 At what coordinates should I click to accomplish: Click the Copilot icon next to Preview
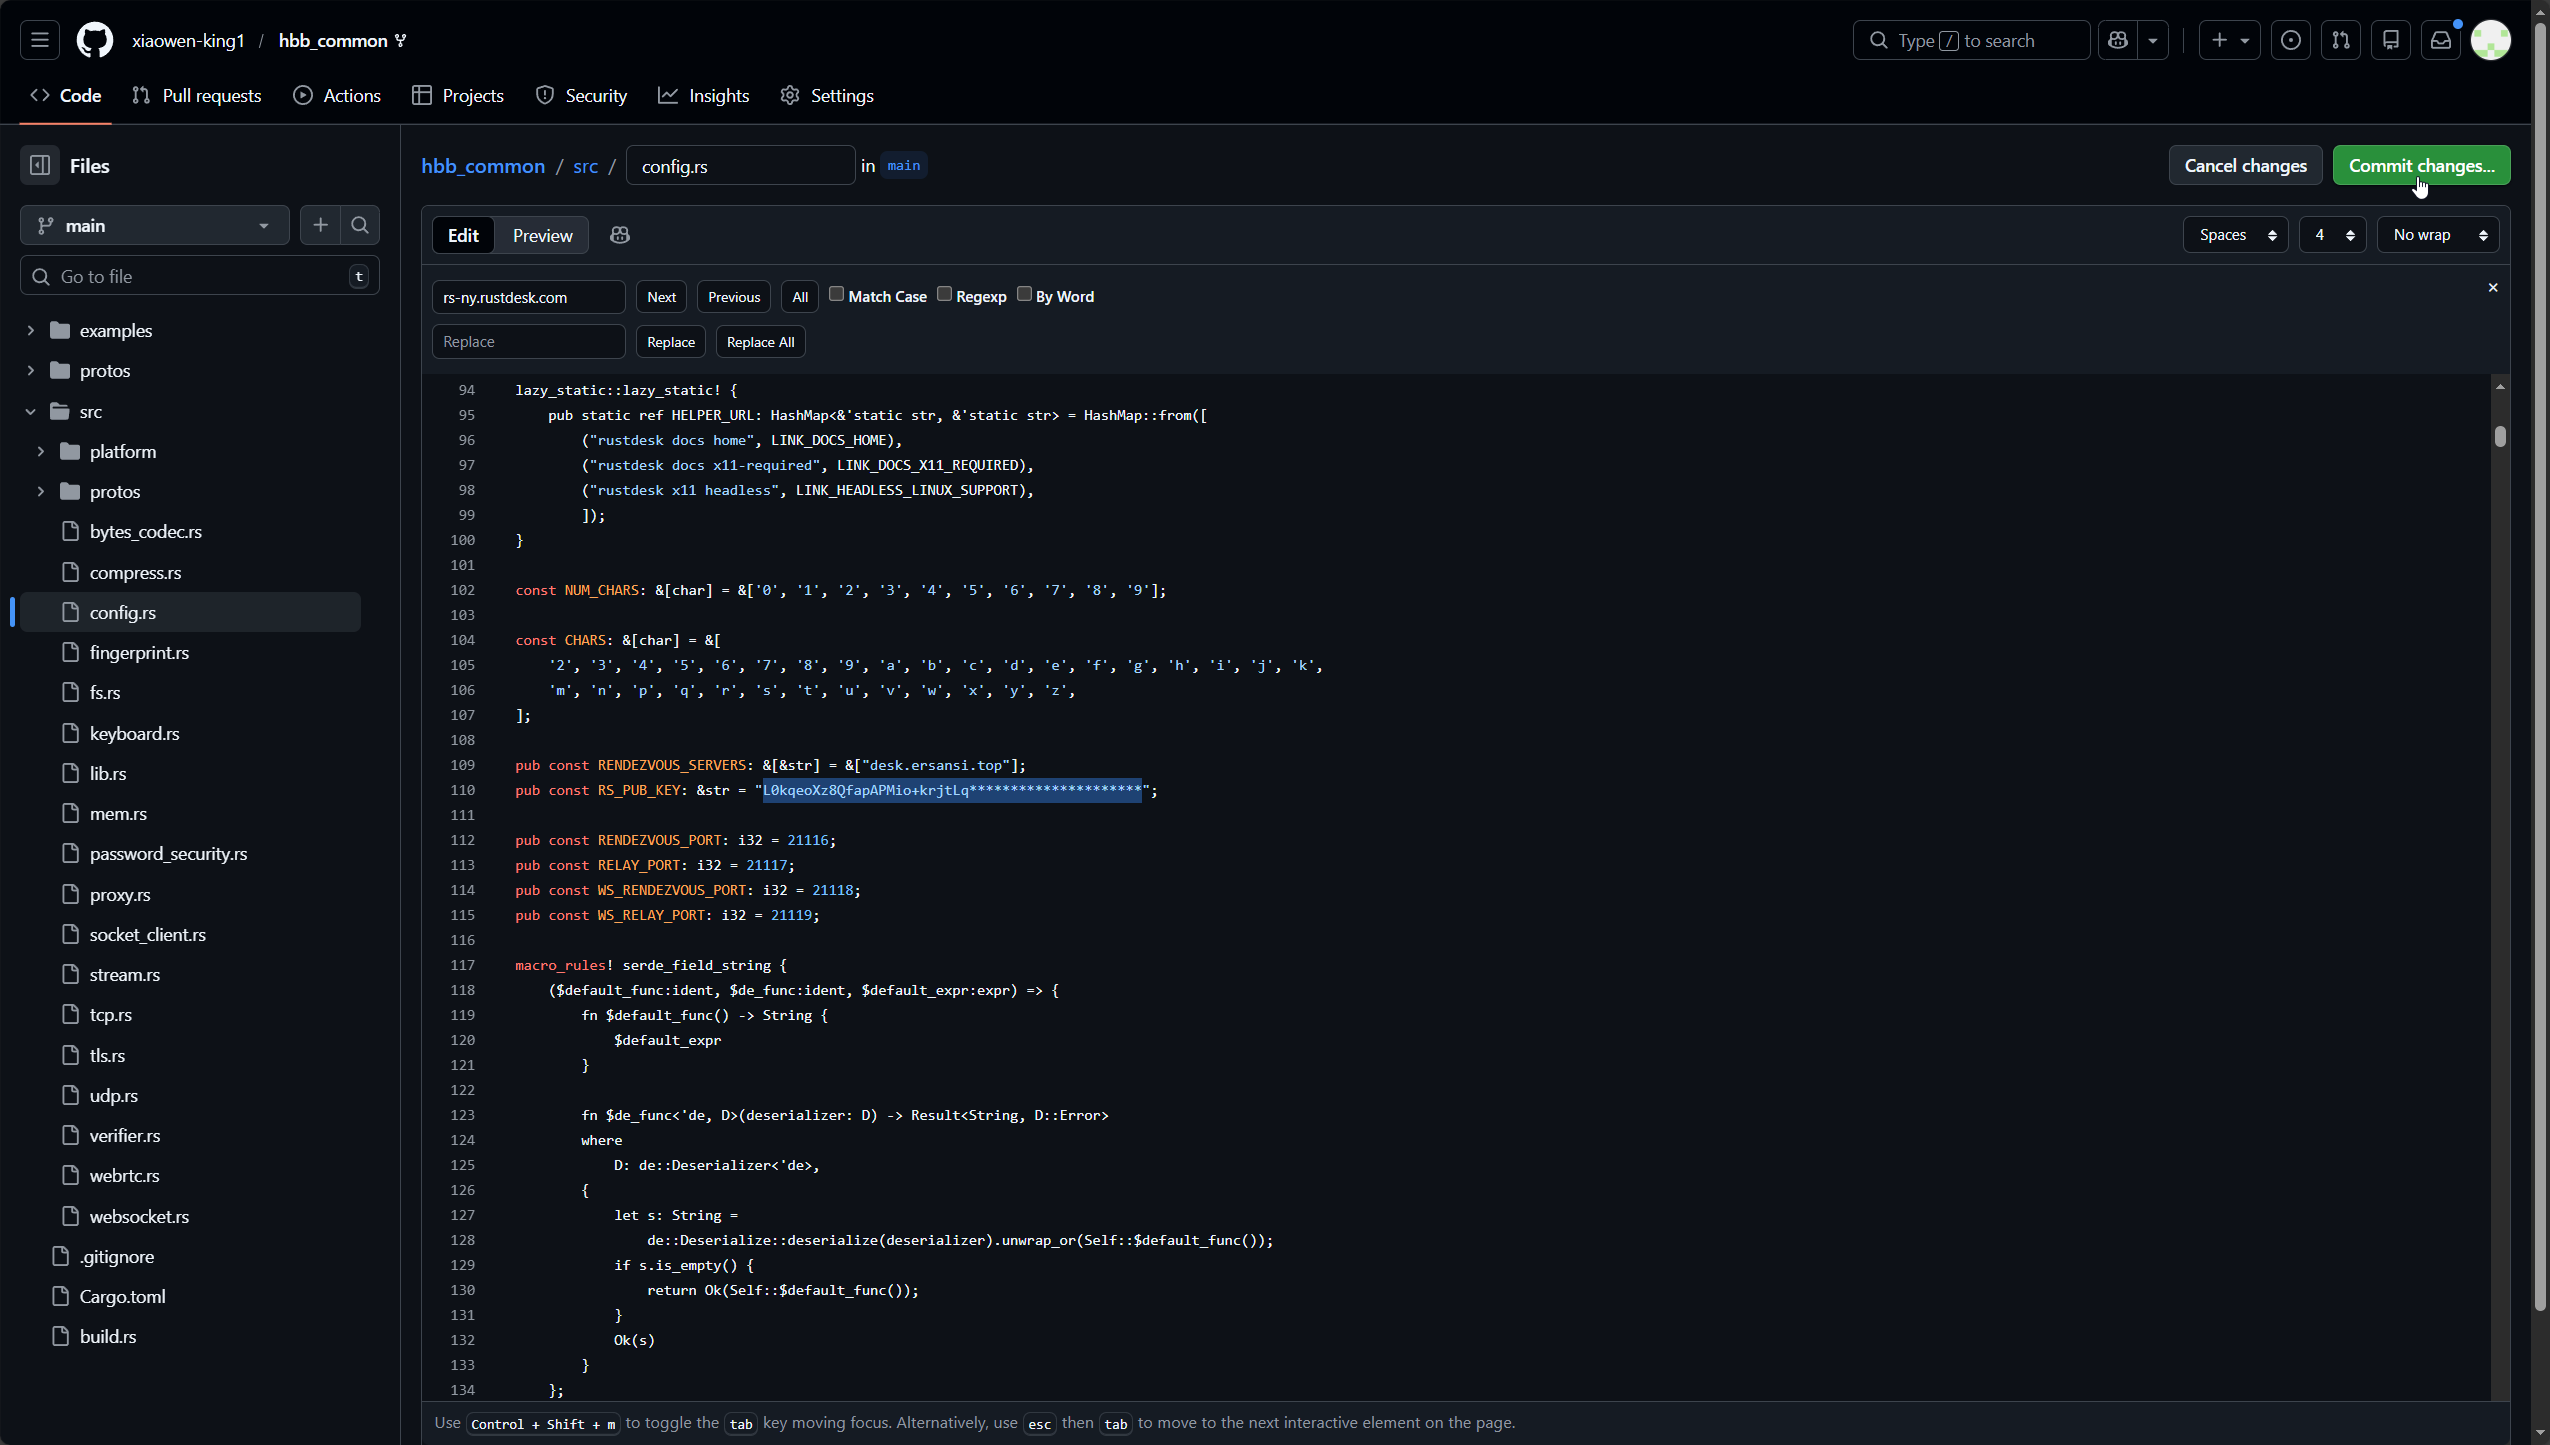[x=620, y=235]
